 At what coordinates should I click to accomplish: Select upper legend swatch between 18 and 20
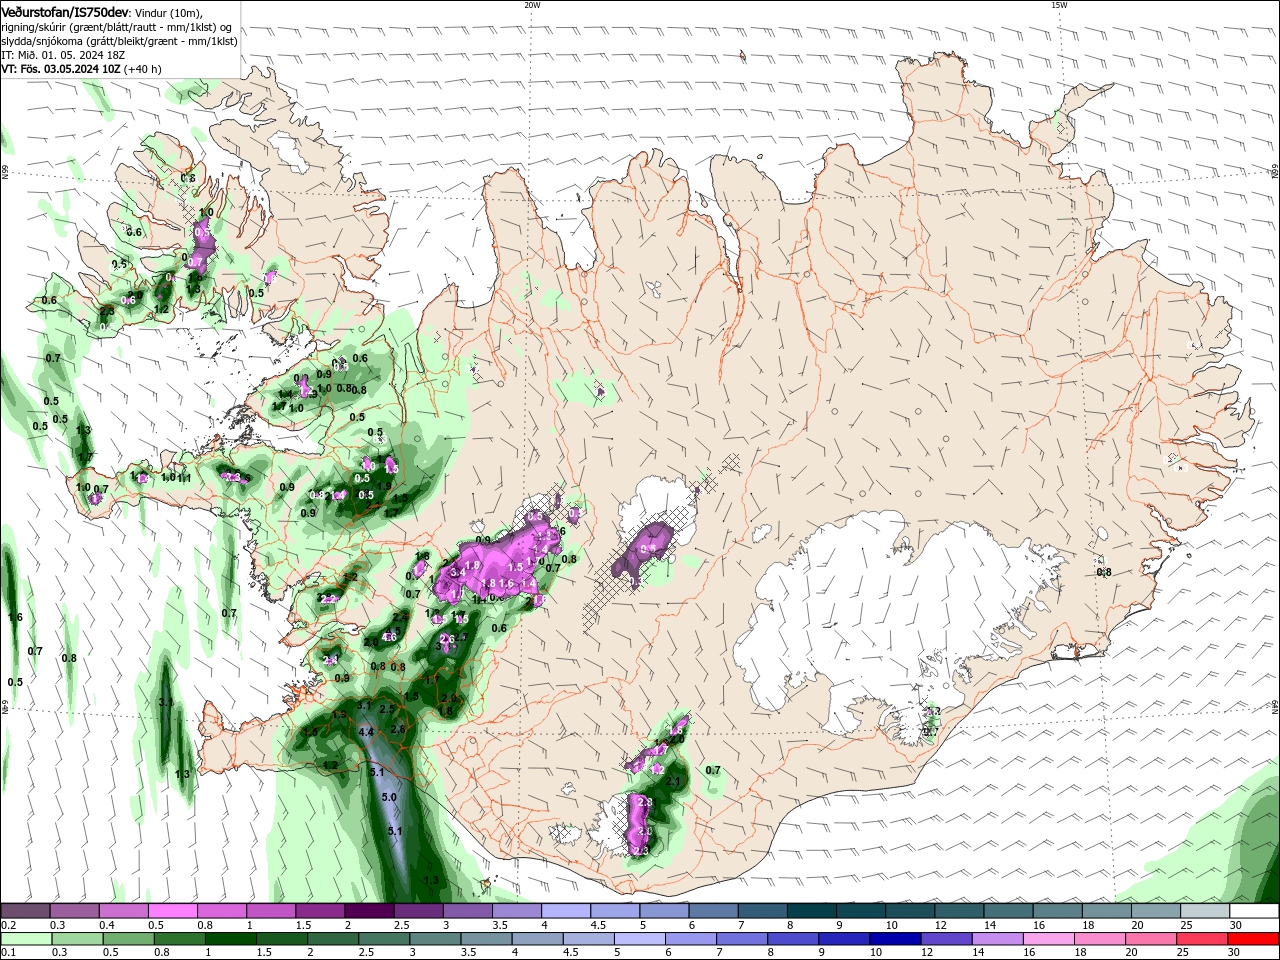(x=1107, y=911)
